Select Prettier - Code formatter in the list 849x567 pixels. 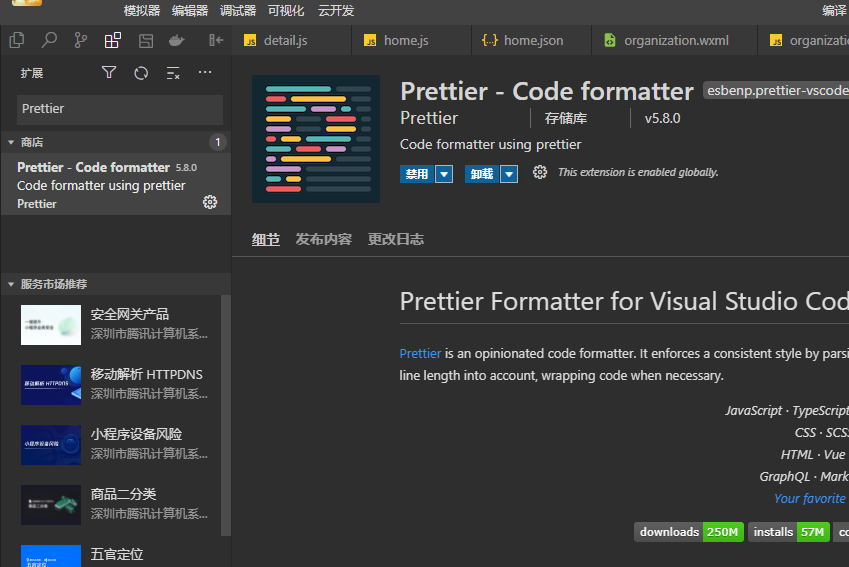(x=116, y=185)
